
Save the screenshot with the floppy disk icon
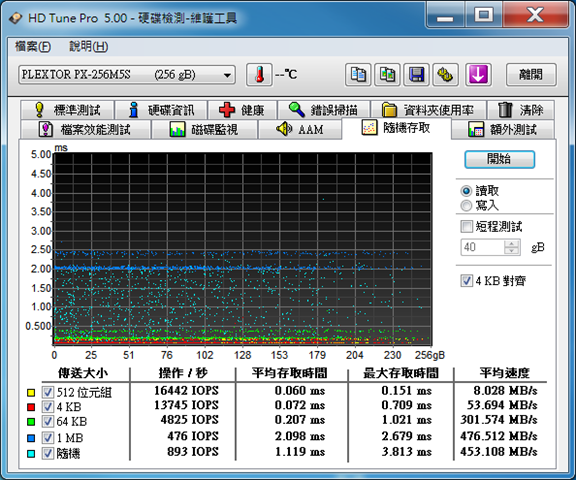tap(416, 75)
